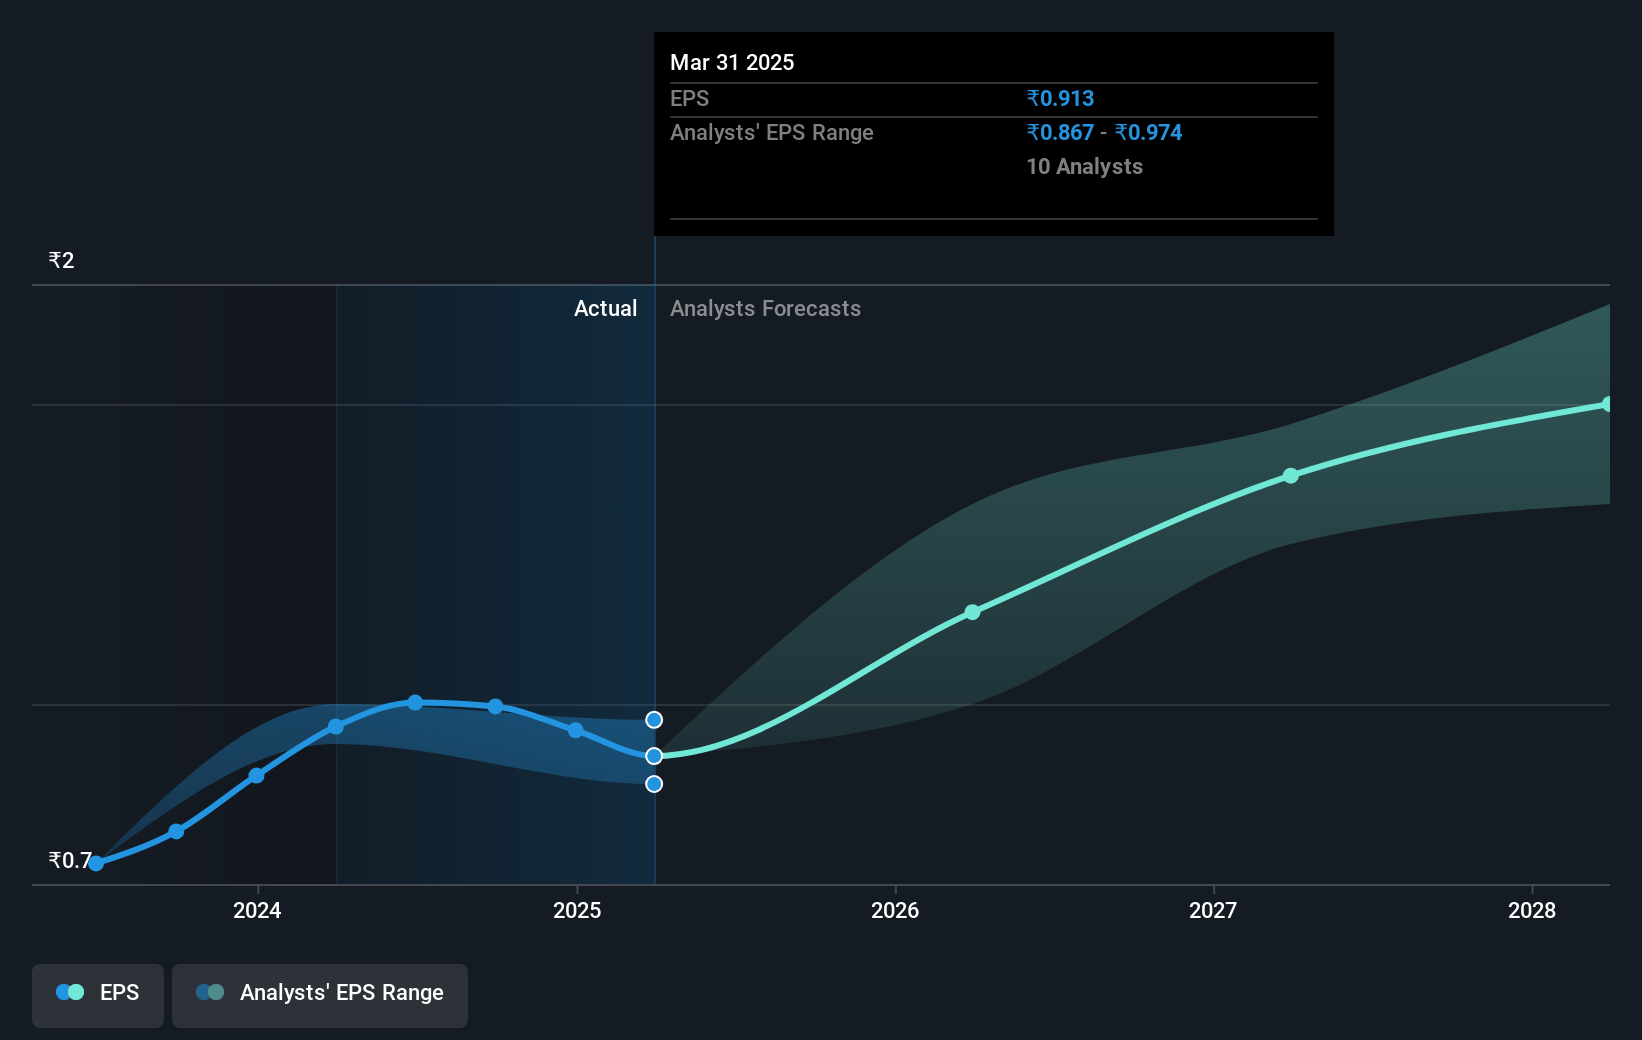Click the 2027 x-axis label
The height and width of the screenshot is (1040, 1642).
[1213, 910]
